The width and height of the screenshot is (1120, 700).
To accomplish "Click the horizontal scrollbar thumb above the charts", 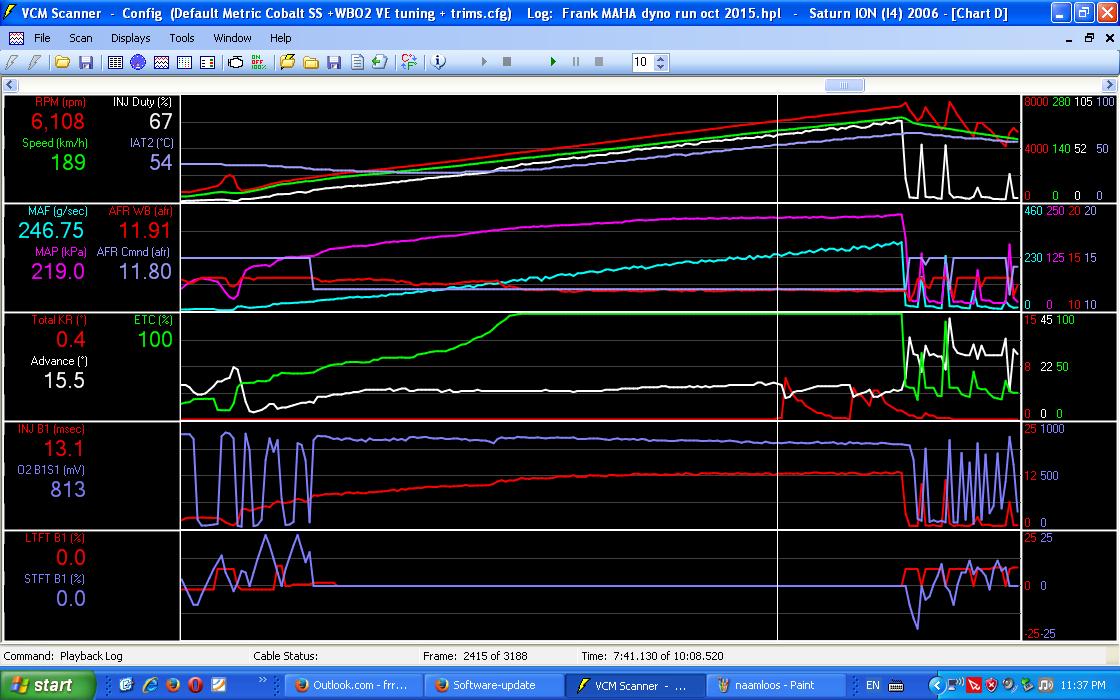I will [844, 85].
